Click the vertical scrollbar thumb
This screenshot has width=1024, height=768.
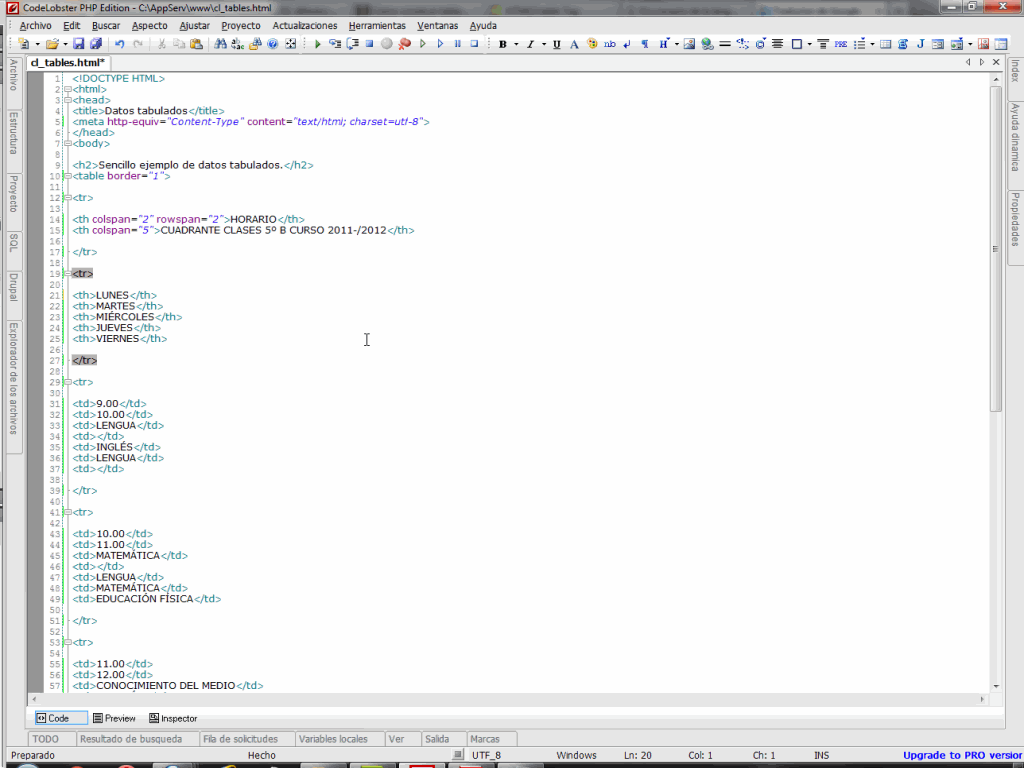(x=996, y=249)
